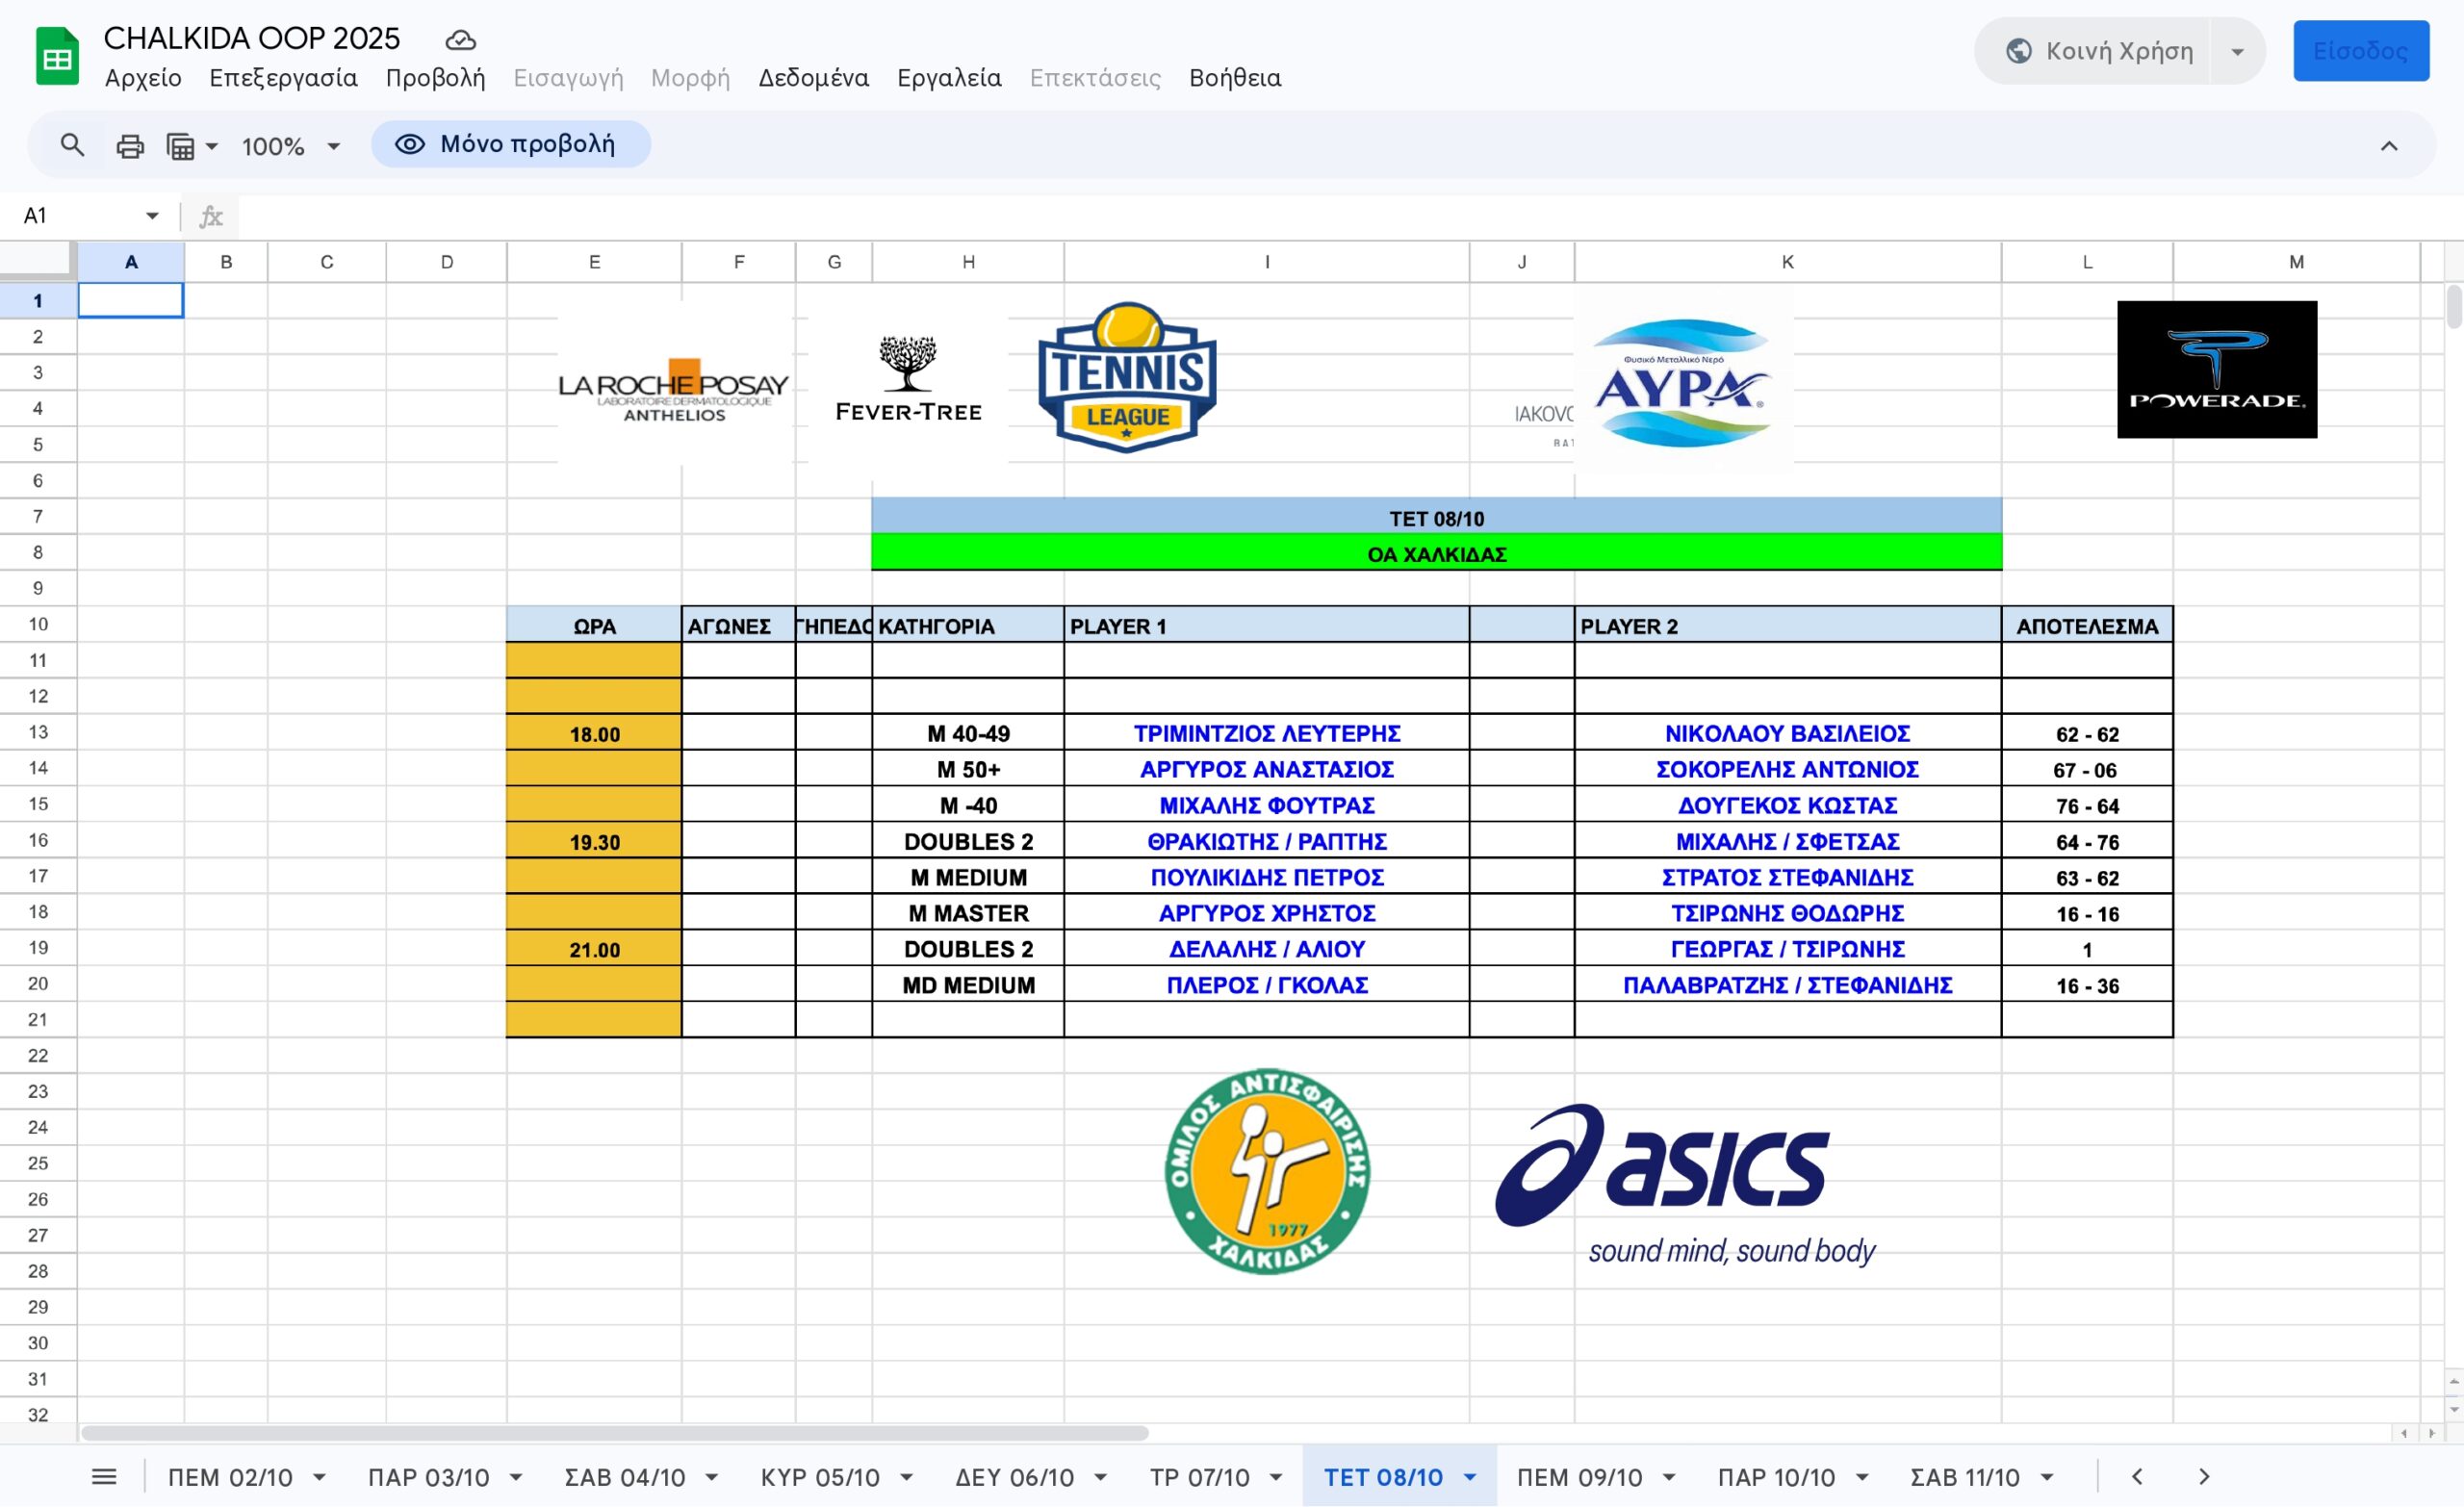This screenshot has height=1507, width=2464.
Task: Select the column K header
Action: (1787, 262)
